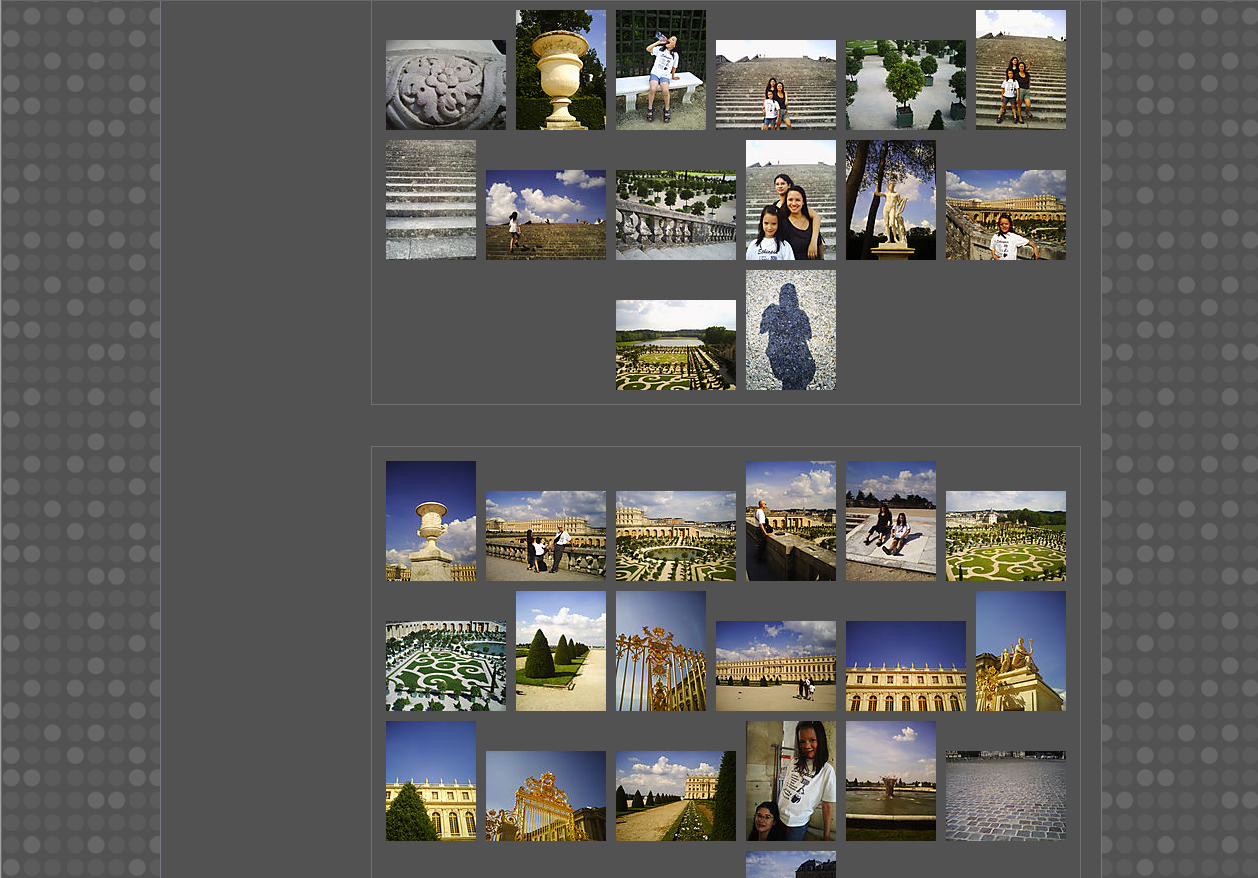Open the cone-shaped topiary trees photo

pyautogui.click(x=560, y=651)
